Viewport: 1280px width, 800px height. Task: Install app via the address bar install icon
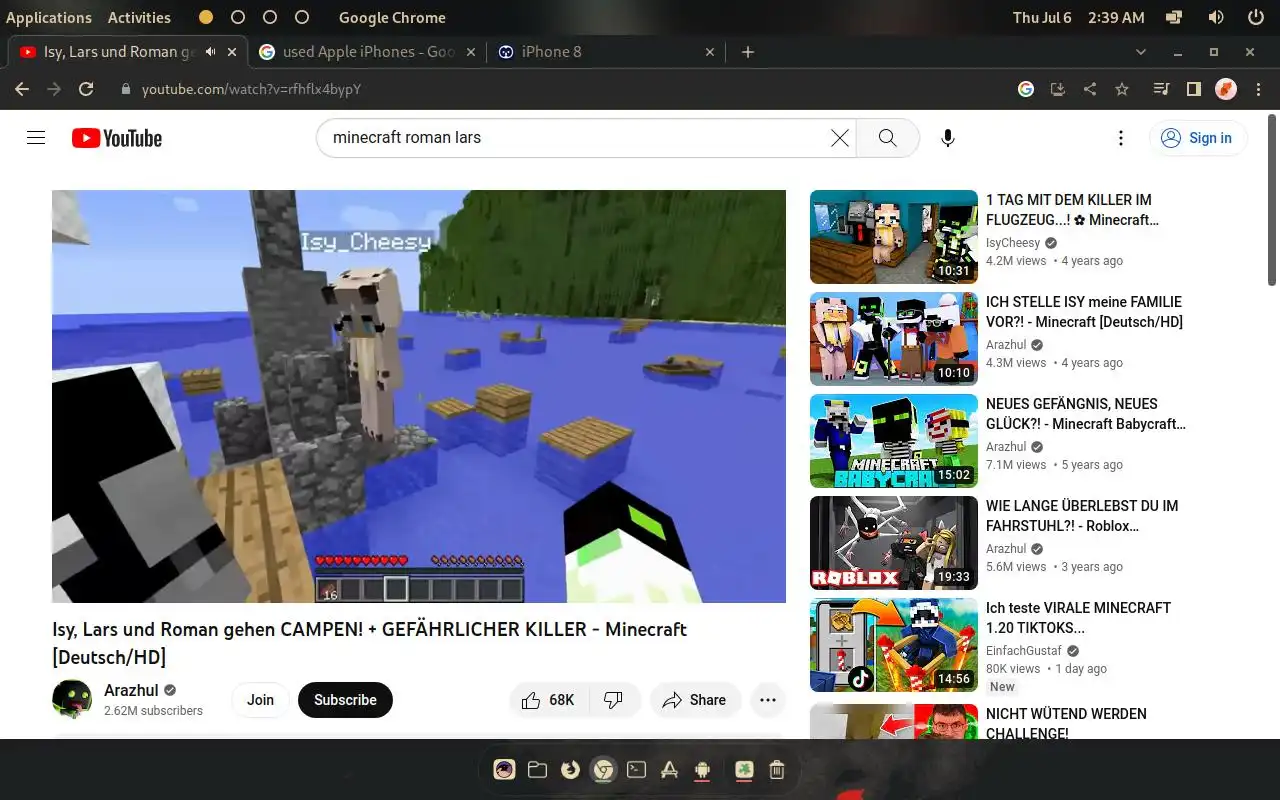(1058, 89)
